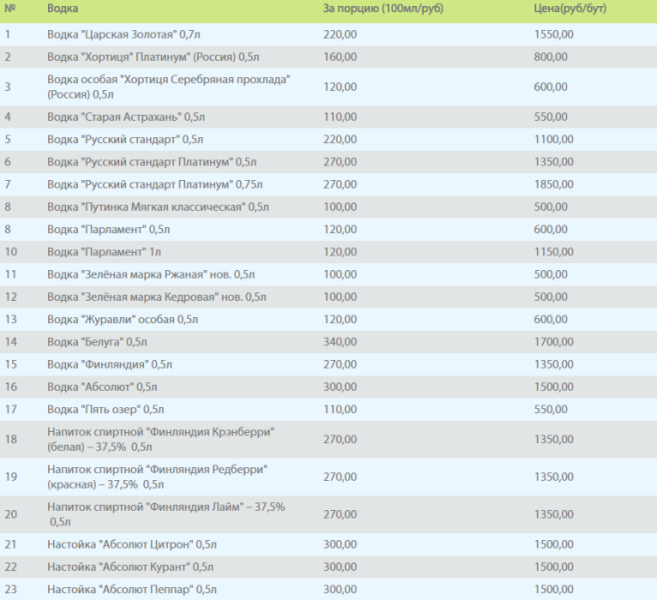The image size is (657, 600).
Task: Select the '№' column header
Action: pos(10,8)
